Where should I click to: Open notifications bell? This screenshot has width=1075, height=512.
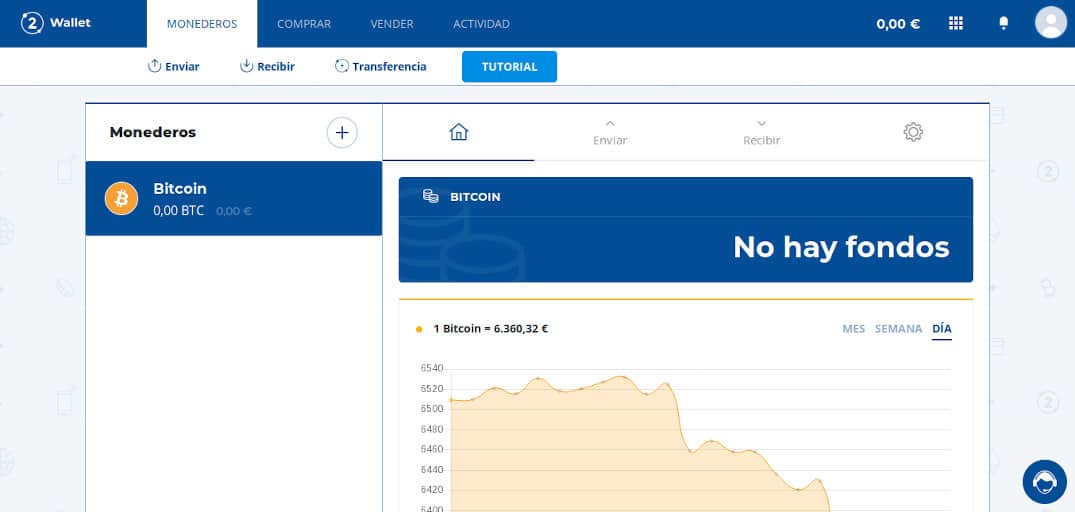point(1004,23)
